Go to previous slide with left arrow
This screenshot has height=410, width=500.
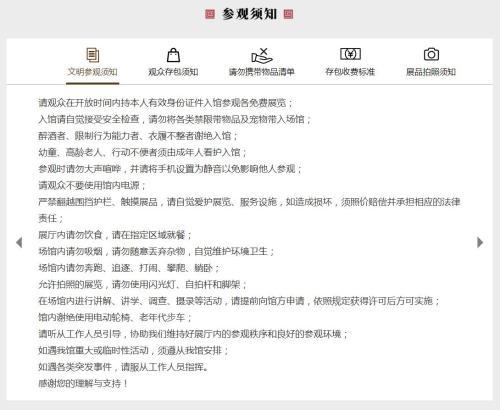[19, 242]
